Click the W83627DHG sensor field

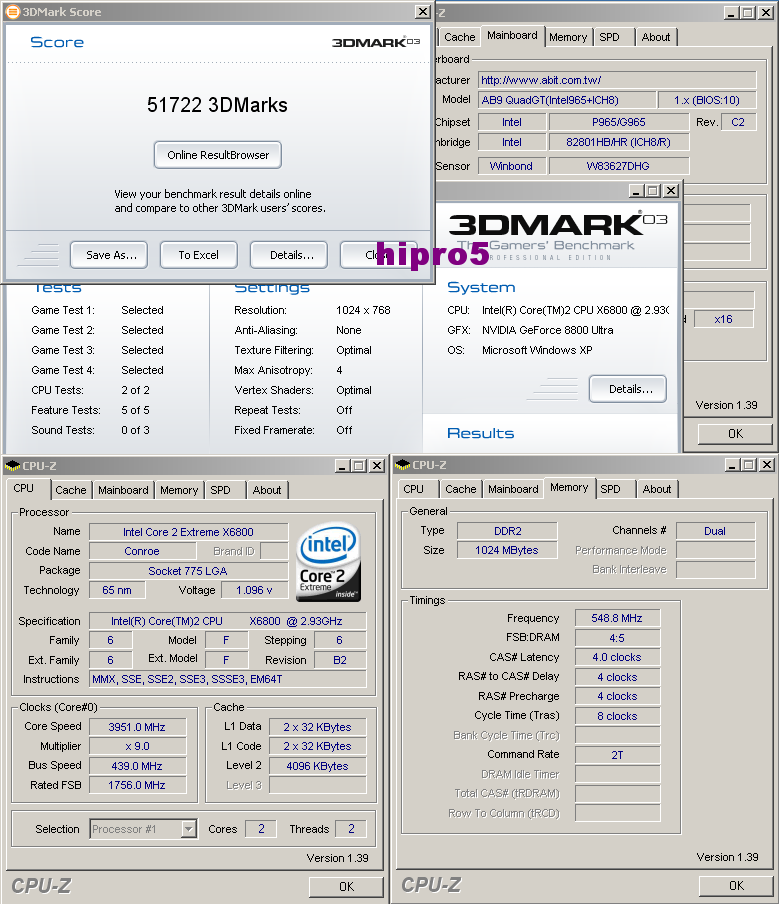coord(618,166)
